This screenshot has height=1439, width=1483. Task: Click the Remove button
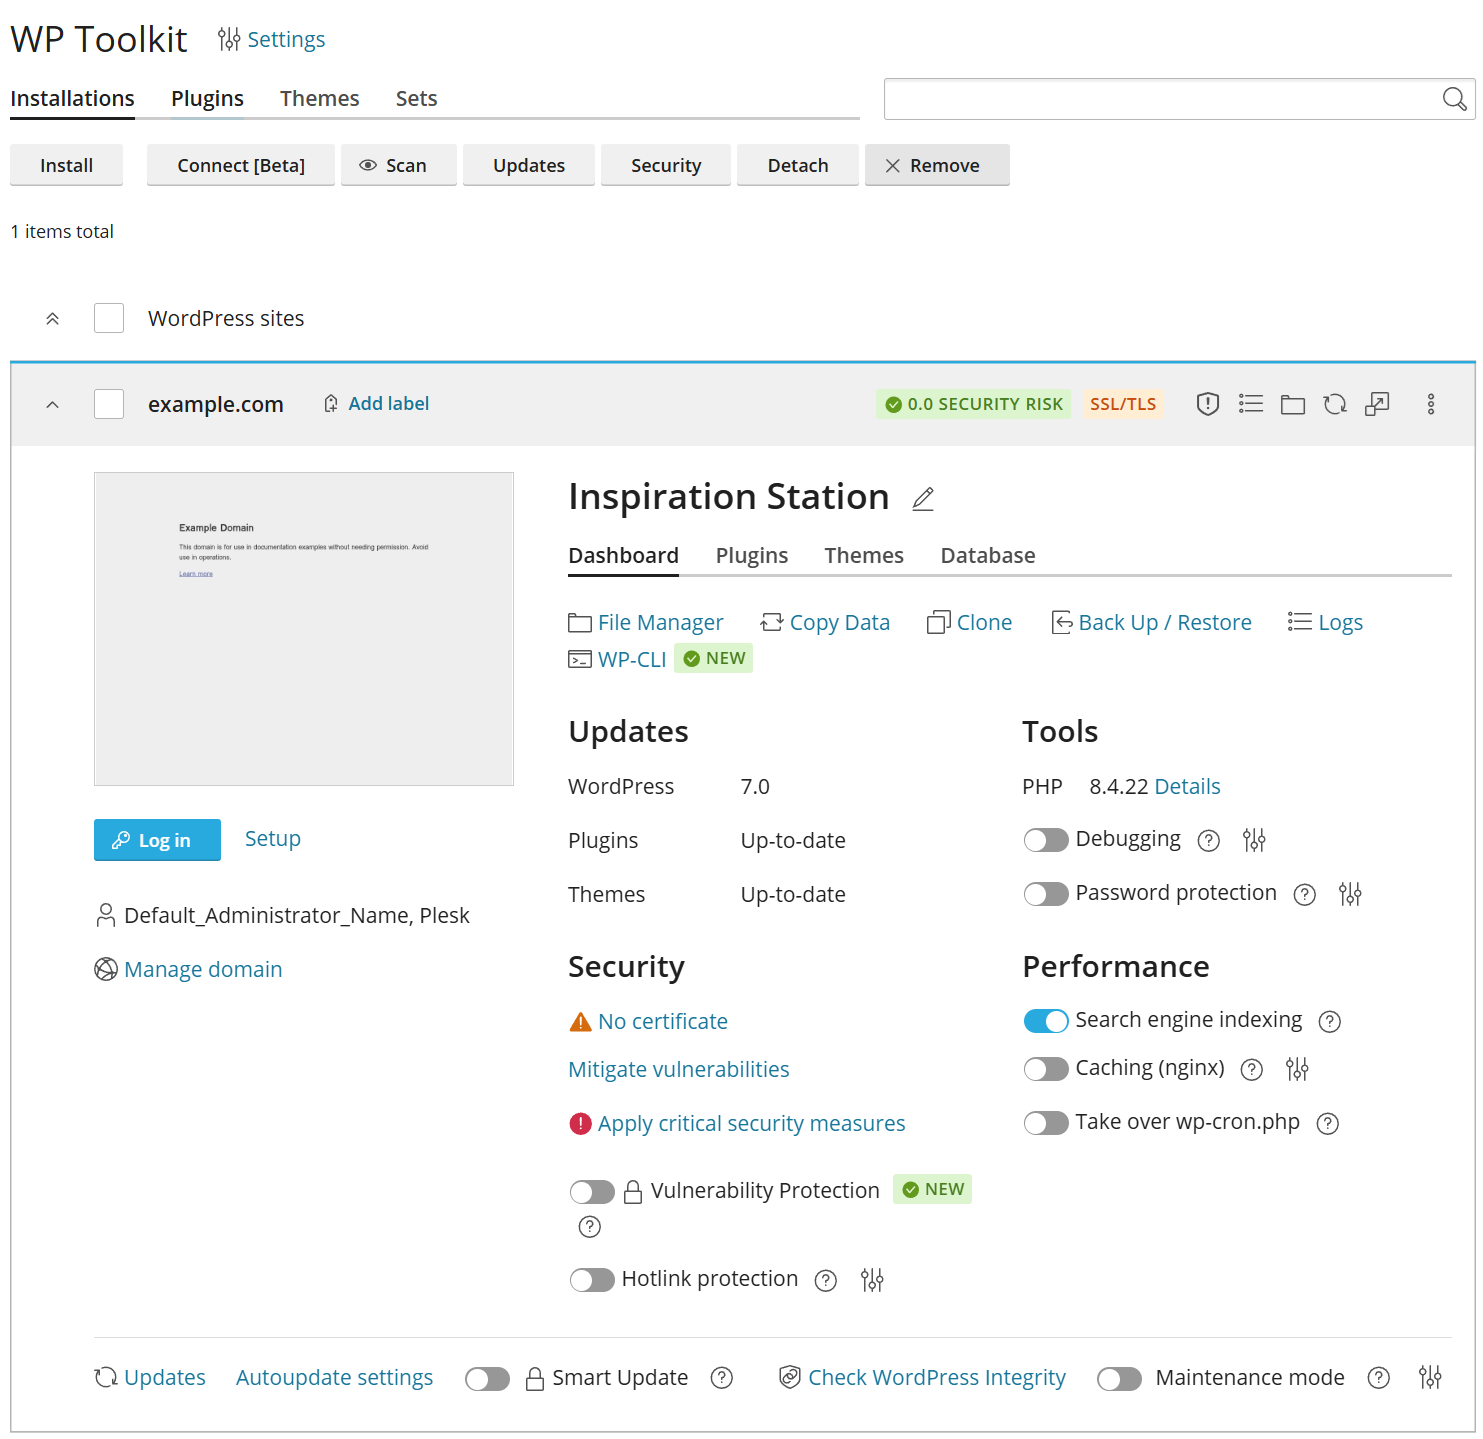point(937,165)
